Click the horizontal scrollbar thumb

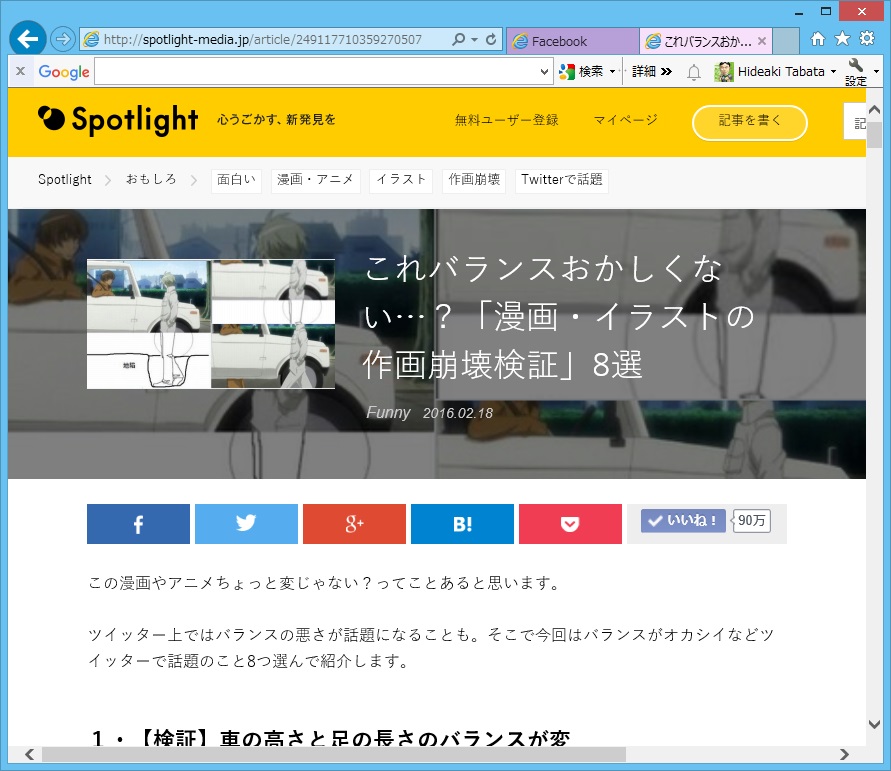pyautogui.click(x=334, y=754)
